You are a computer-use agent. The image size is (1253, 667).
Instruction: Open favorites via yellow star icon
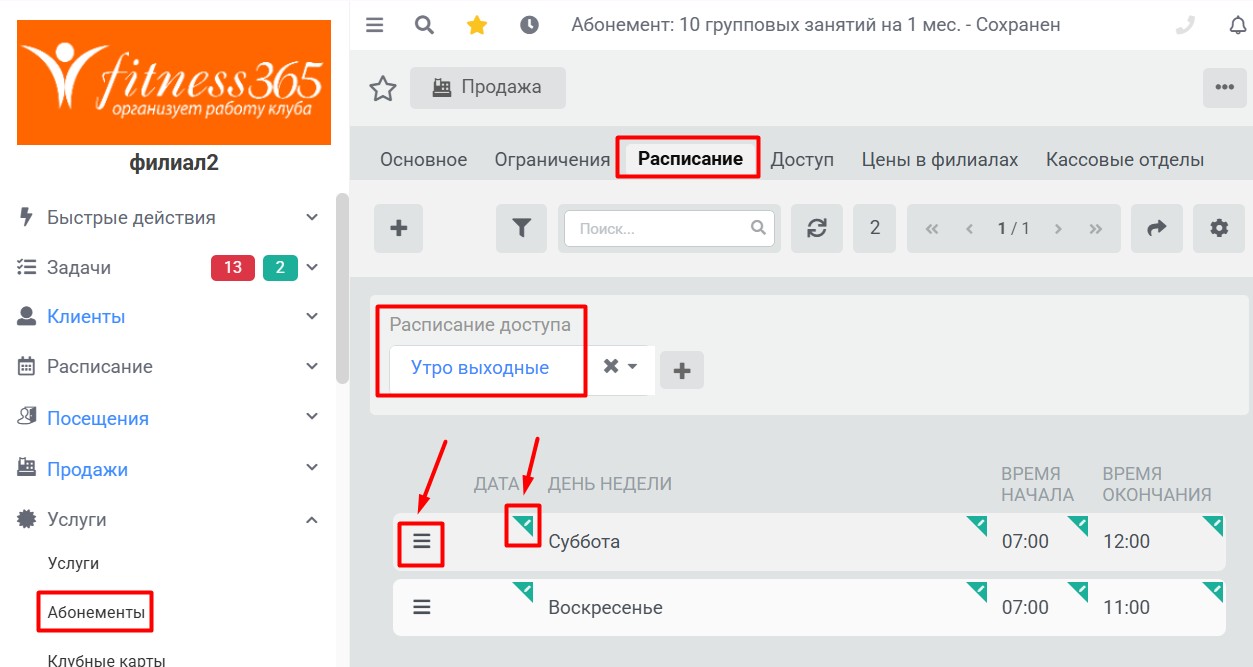[477, 25]
